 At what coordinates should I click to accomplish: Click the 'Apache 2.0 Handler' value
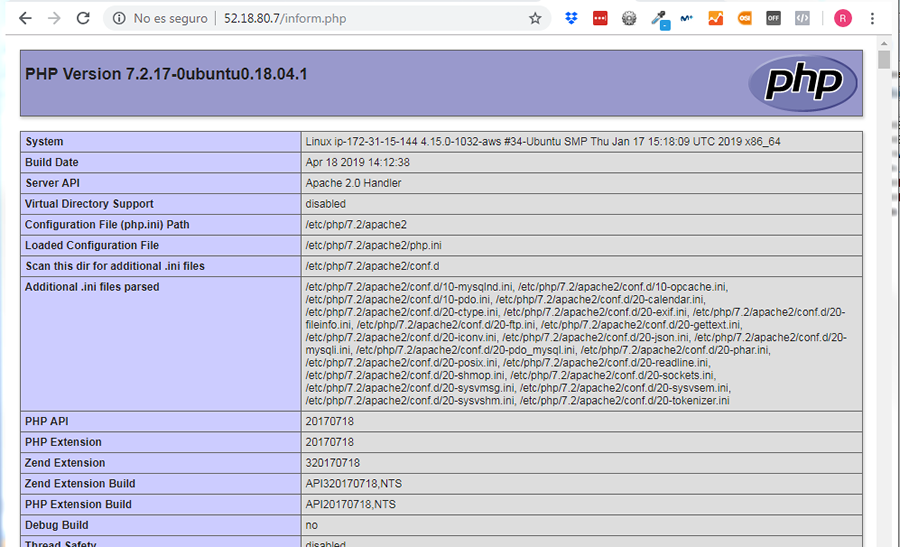(353, 183)
